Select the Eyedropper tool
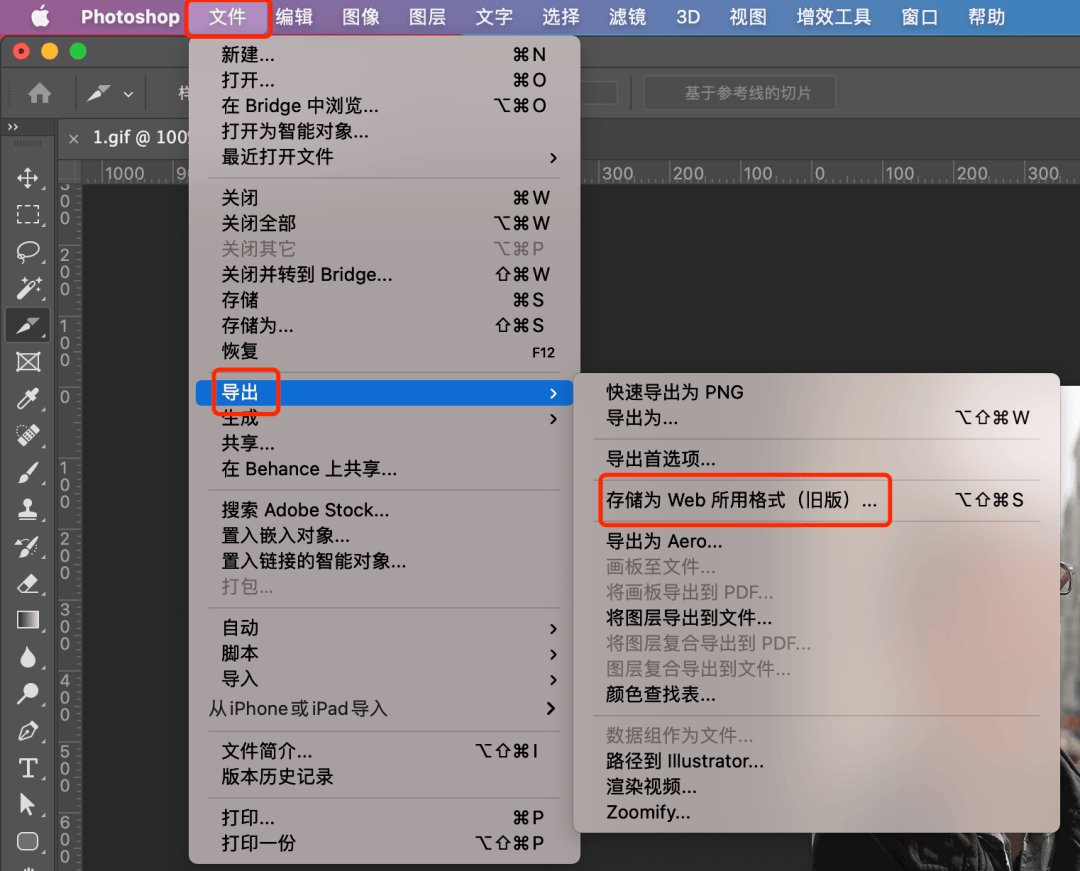This screenshot has height=871, width=1080. coord(28,399)
